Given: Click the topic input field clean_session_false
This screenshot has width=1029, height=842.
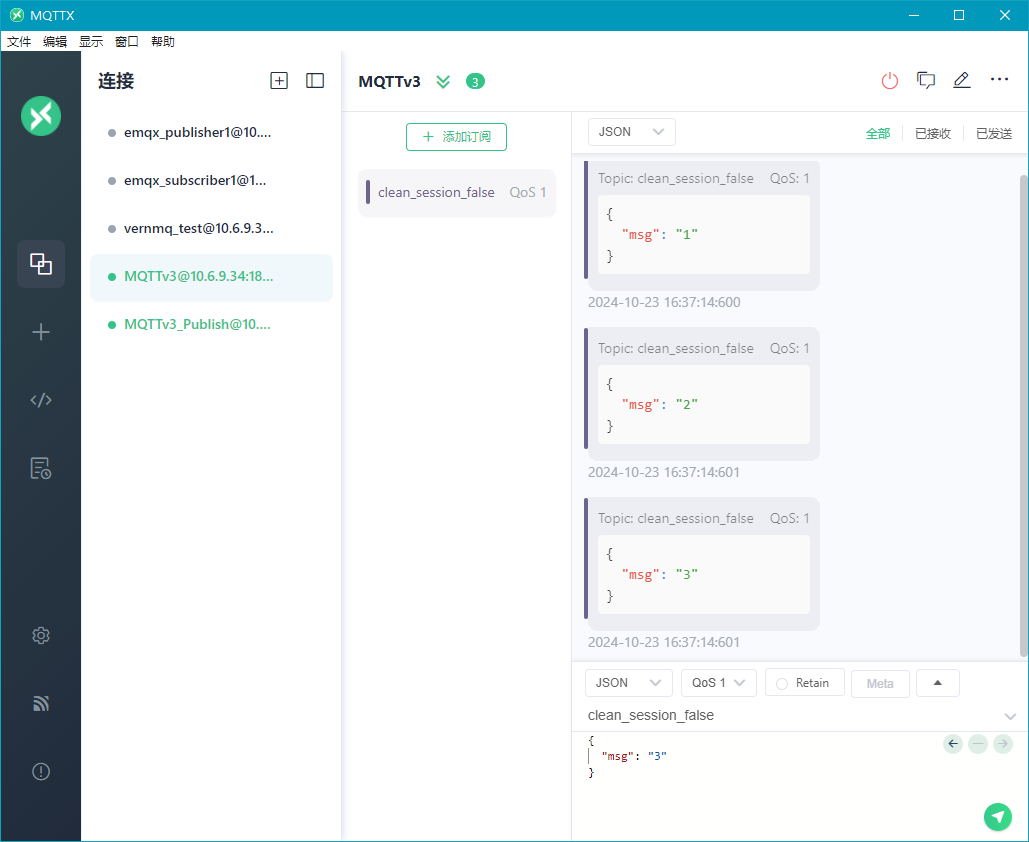Looking at the screenshot, I should coord(791,715).
